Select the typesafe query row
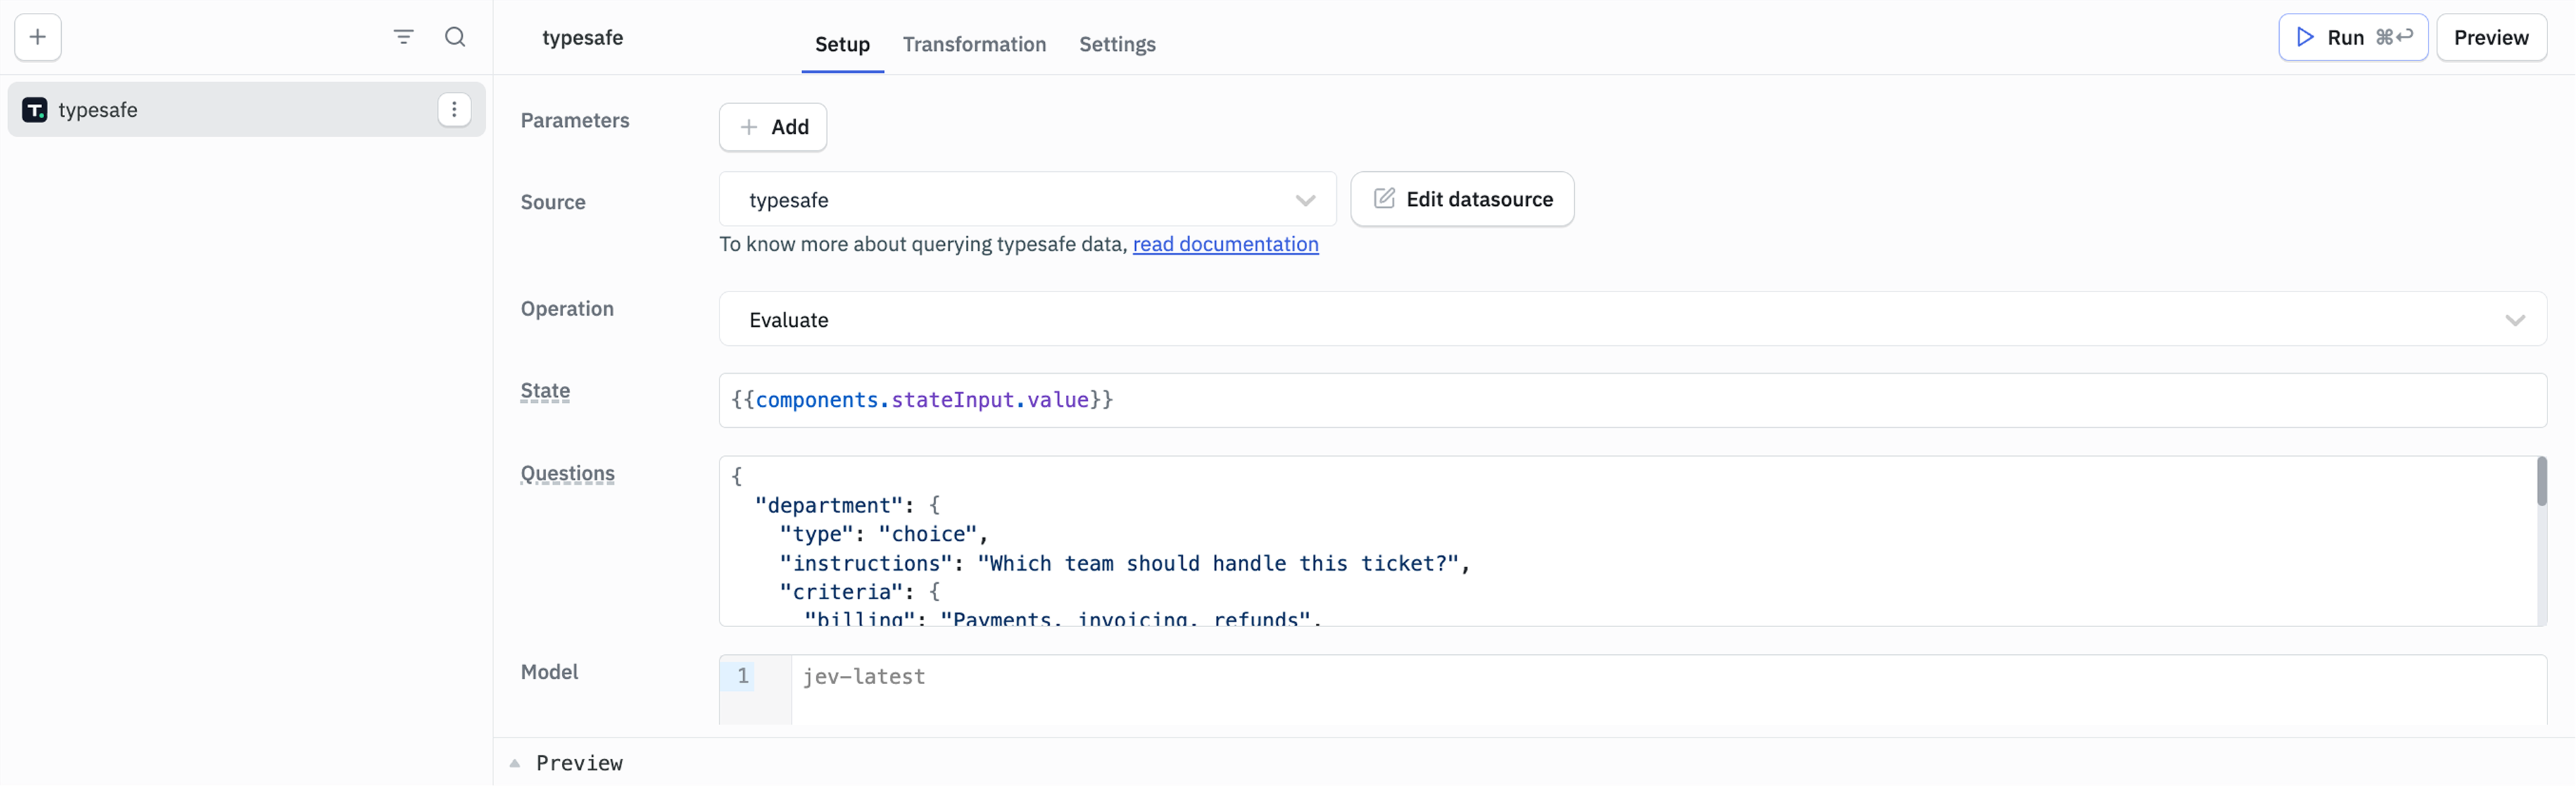 (246, 109)
